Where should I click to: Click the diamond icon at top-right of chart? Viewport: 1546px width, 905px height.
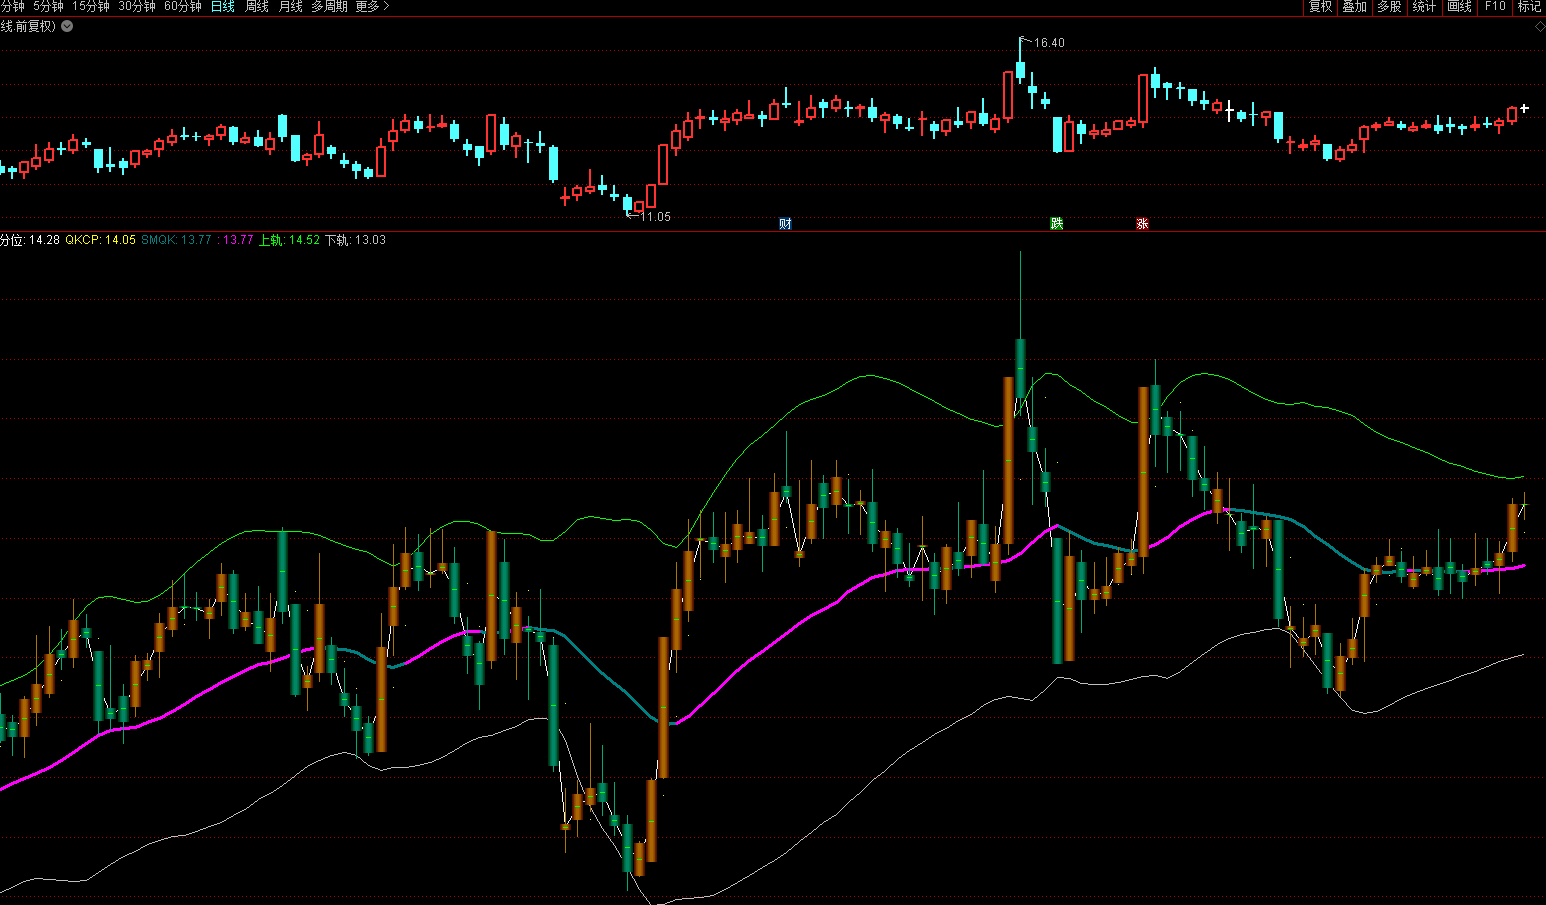pyautogui.click(x=1539, y=27)
